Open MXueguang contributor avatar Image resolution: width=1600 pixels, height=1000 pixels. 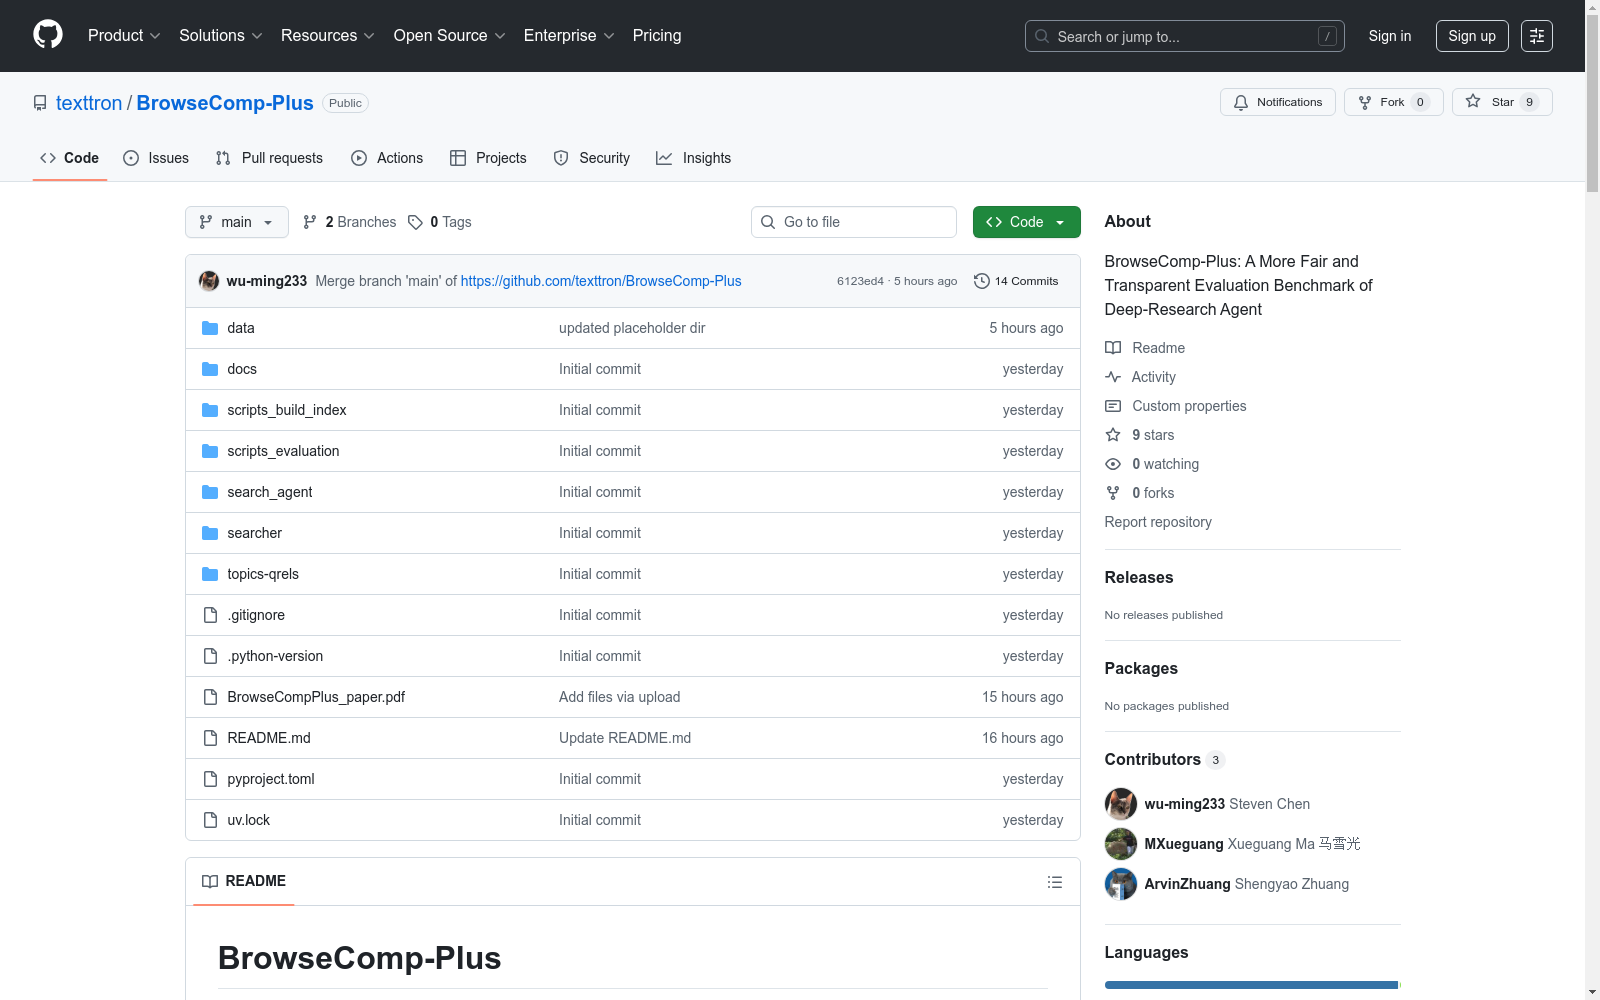click(1121, 844)
